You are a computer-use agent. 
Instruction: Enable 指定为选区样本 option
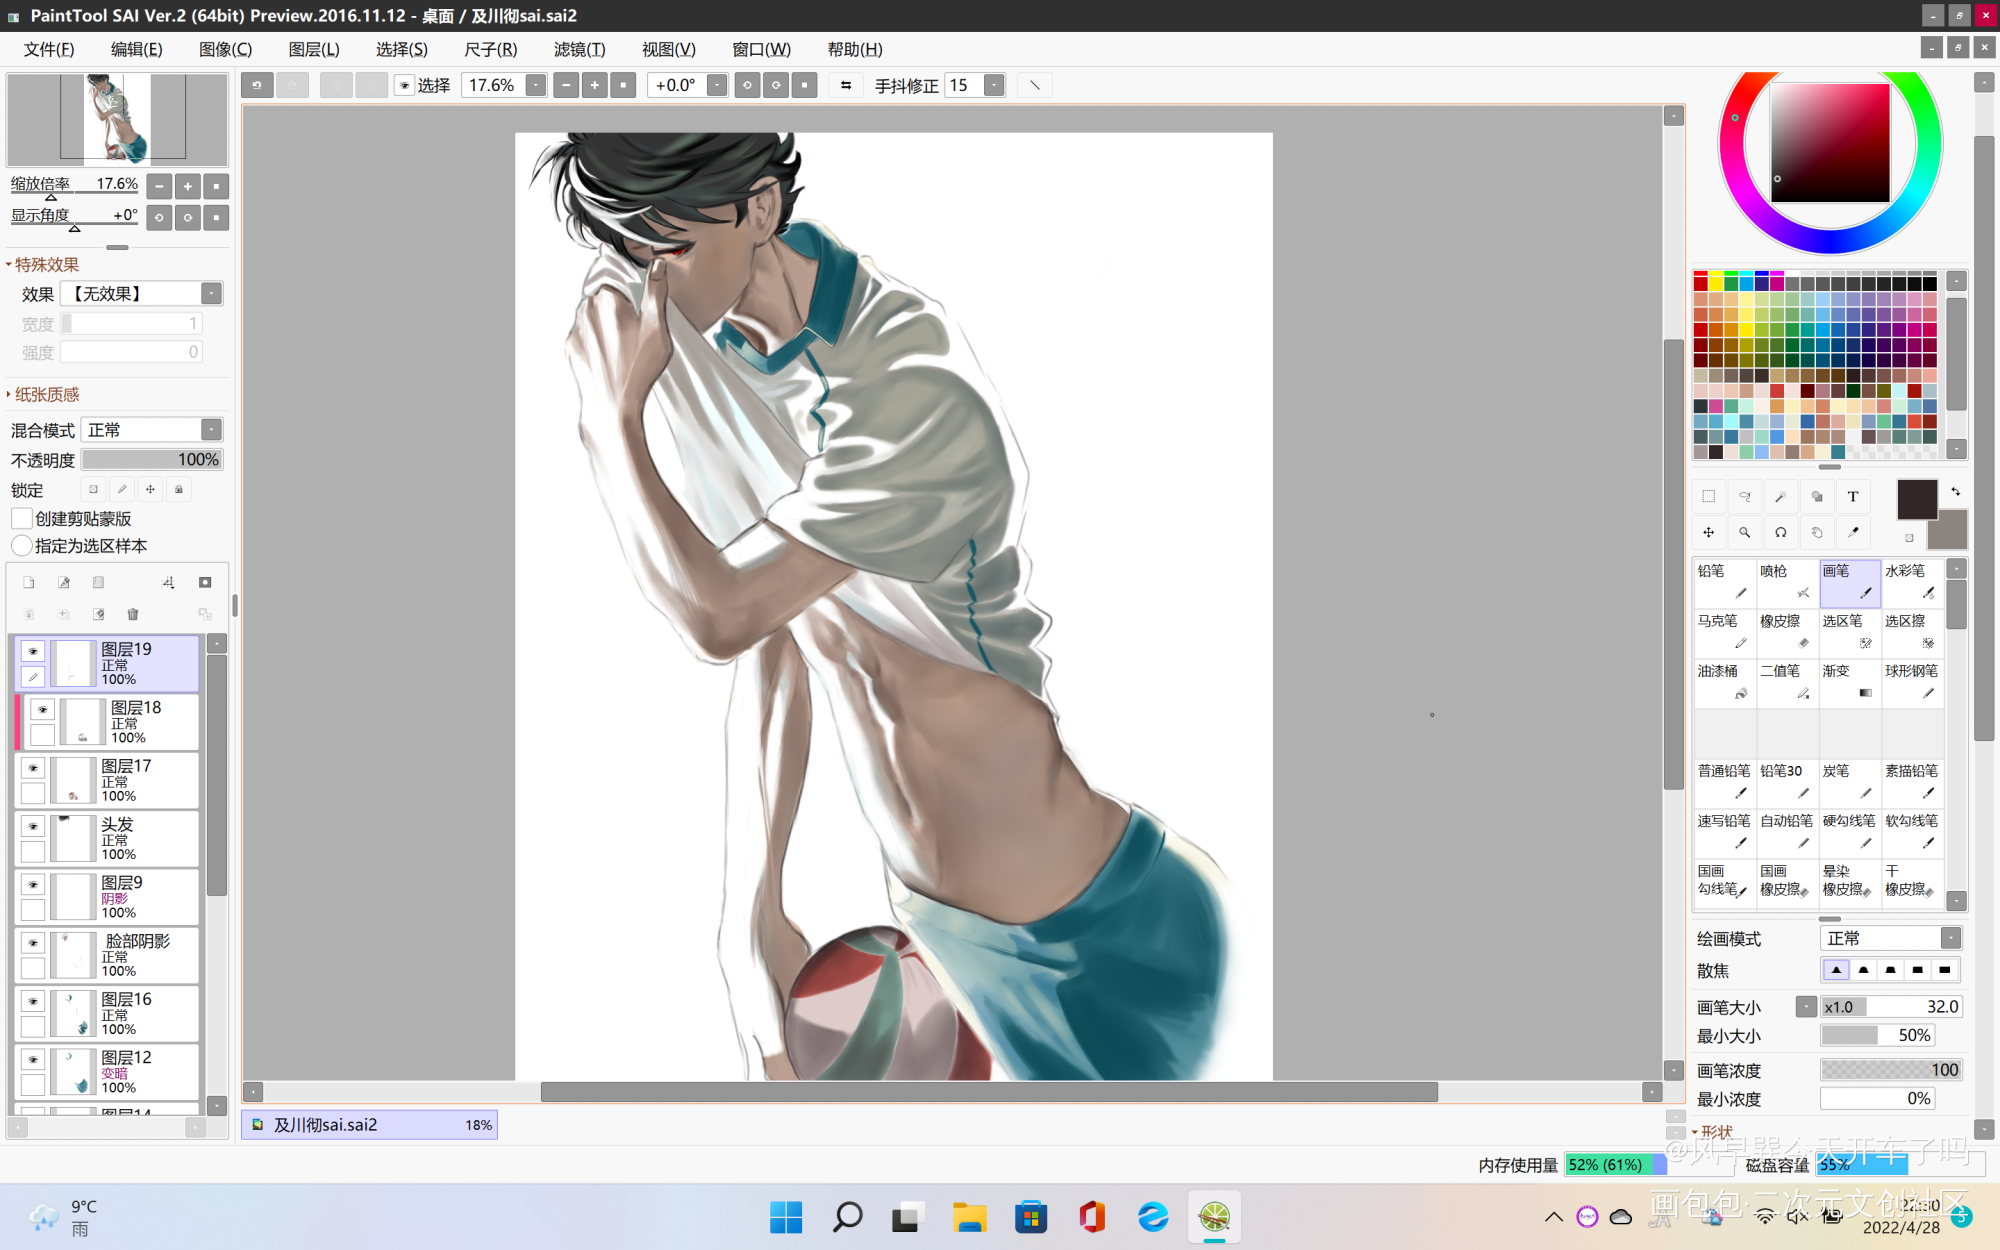pyautogui.click(x=22, y=545)
